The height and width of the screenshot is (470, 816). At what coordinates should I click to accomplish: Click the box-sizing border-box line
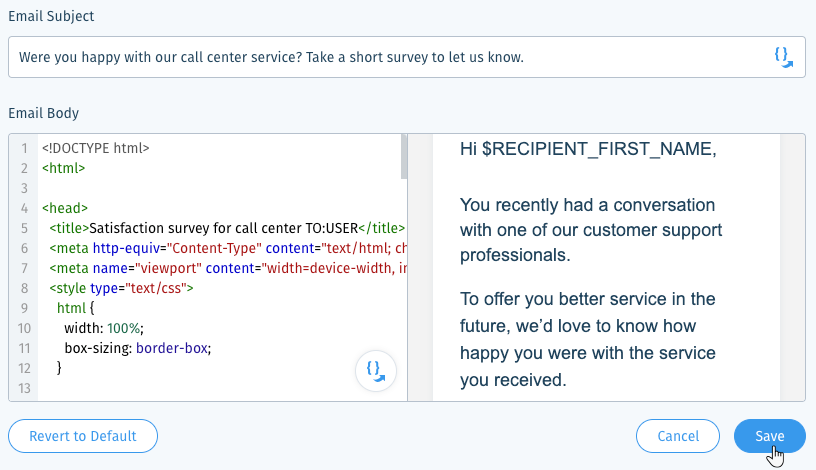coord(137,348)
